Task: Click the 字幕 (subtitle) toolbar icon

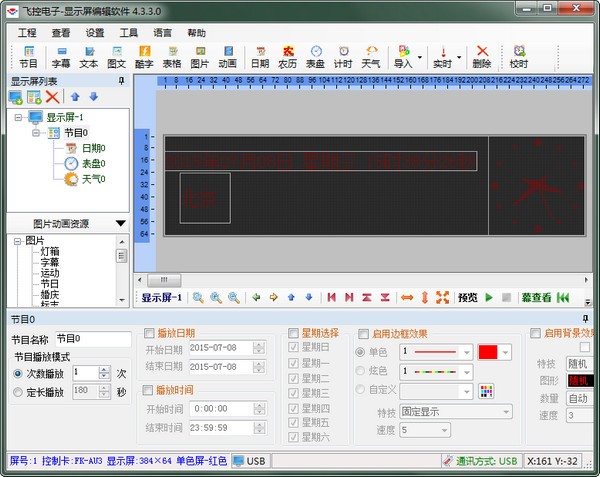Action: 61,55
